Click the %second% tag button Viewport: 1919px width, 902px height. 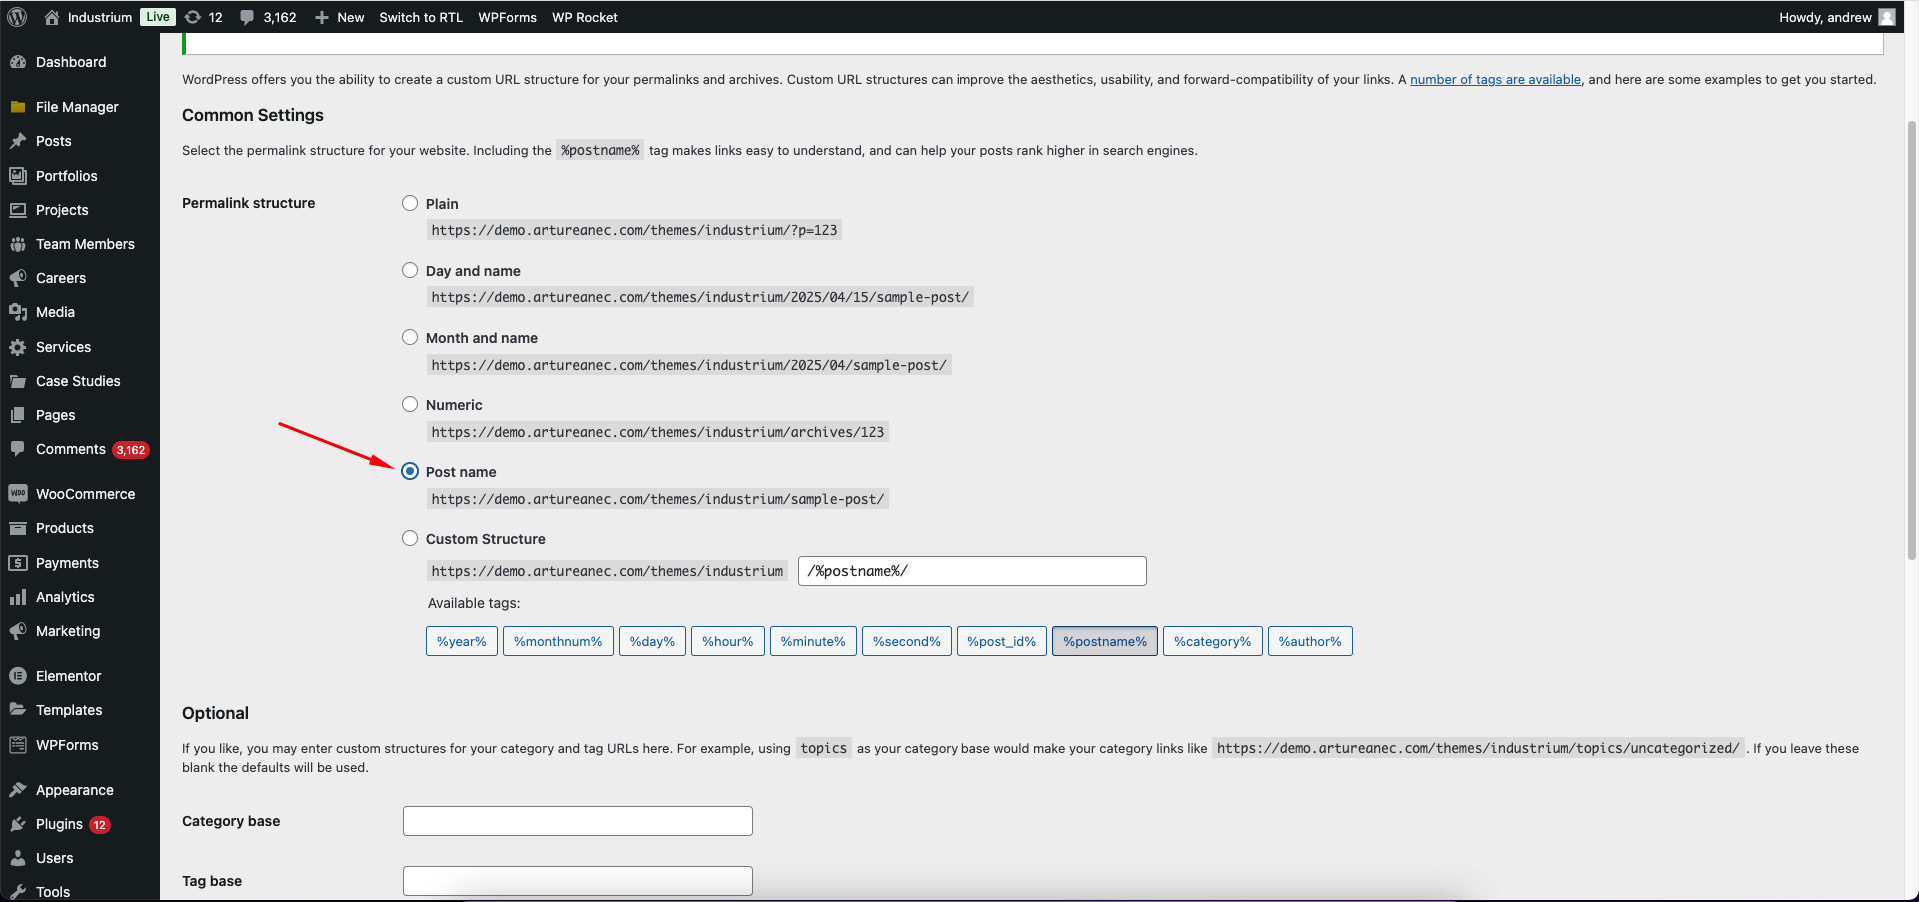[x=907, y=641]
